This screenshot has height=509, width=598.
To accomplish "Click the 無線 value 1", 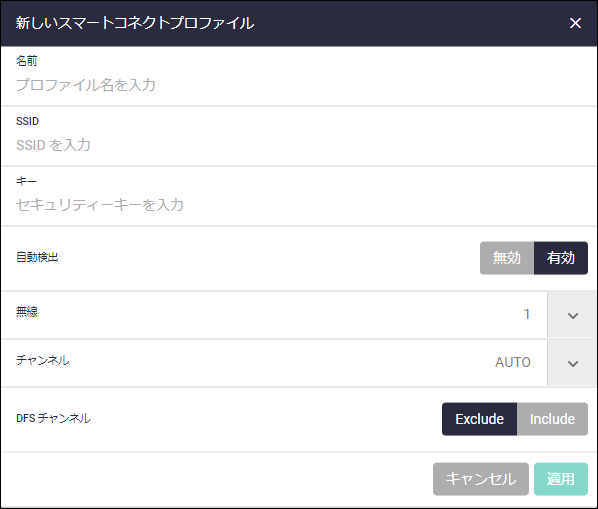I will pyautogui.click(x=527, y=314).
